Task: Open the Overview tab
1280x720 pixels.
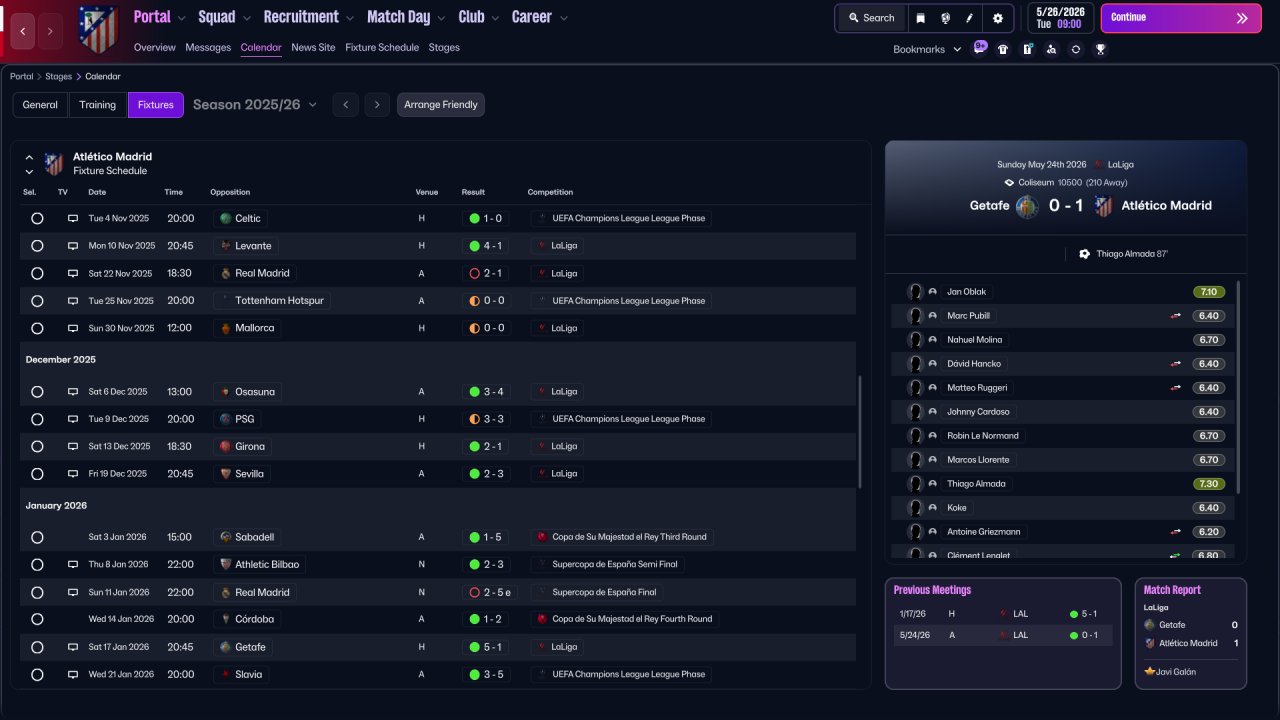Action: pos(154,48)
